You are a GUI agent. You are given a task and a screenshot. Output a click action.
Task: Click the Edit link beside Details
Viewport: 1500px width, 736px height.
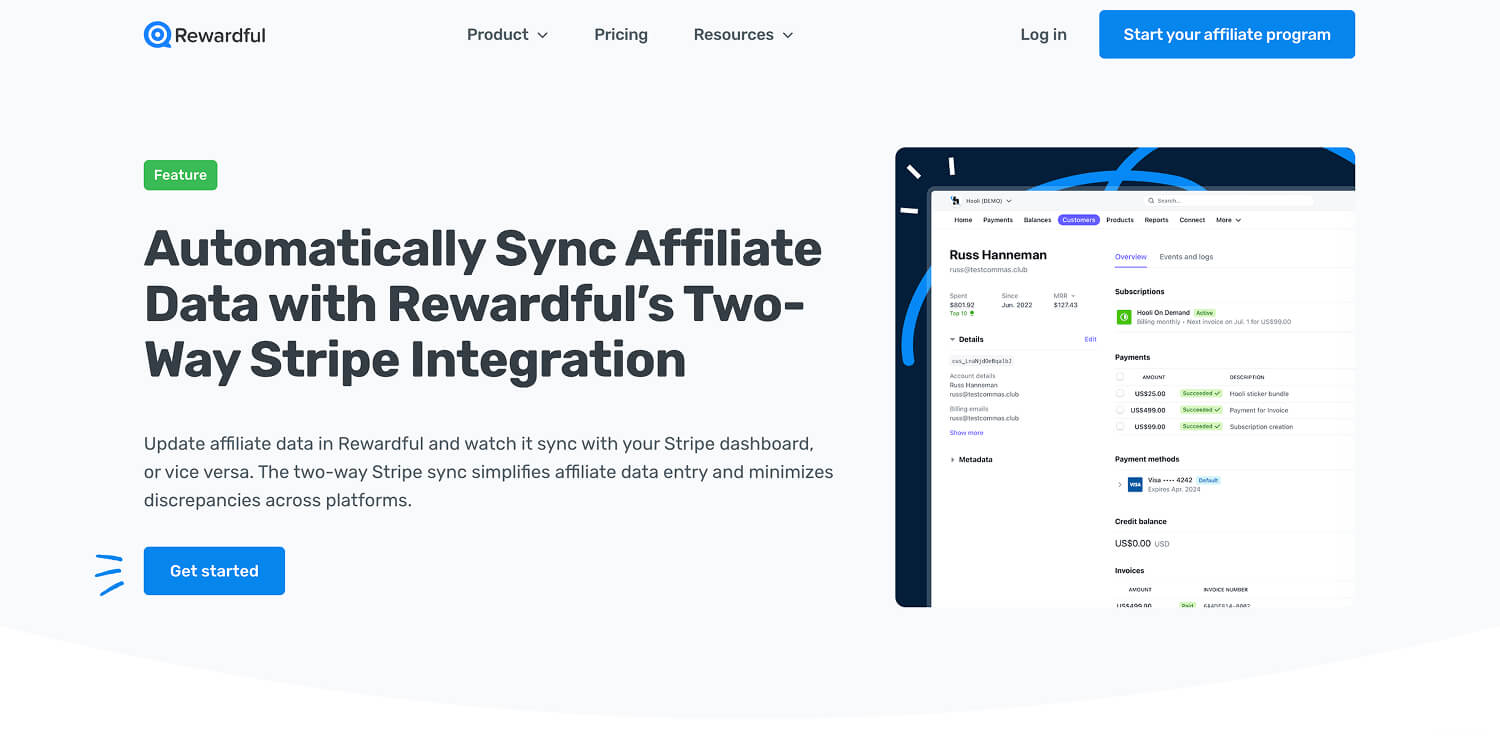[1090, 339]
